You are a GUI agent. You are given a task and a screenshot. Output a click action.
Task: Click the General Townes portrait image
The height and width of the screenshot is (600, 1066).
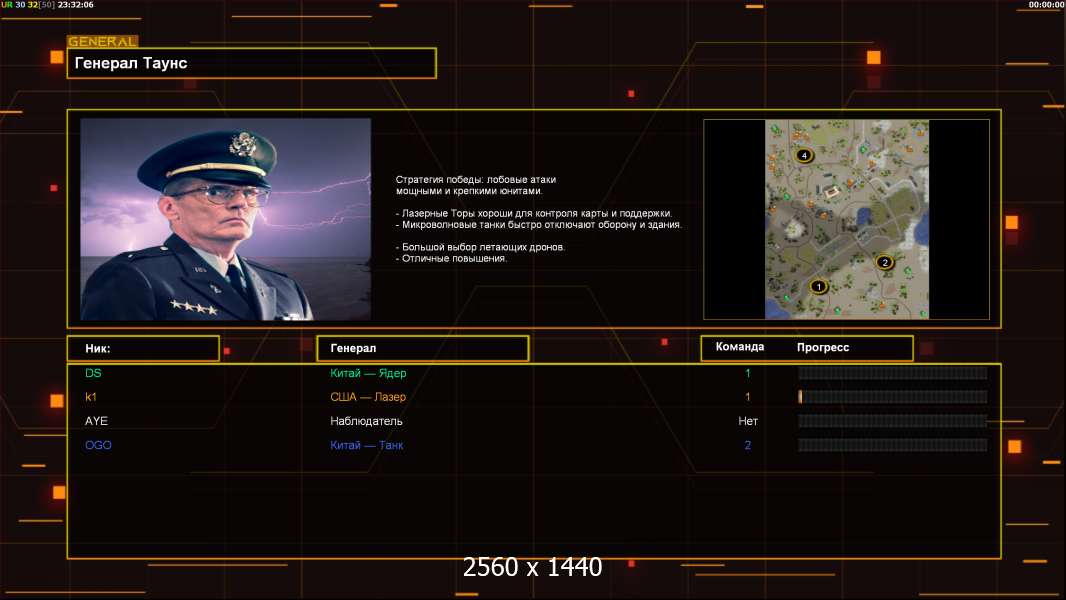point(226,219)
